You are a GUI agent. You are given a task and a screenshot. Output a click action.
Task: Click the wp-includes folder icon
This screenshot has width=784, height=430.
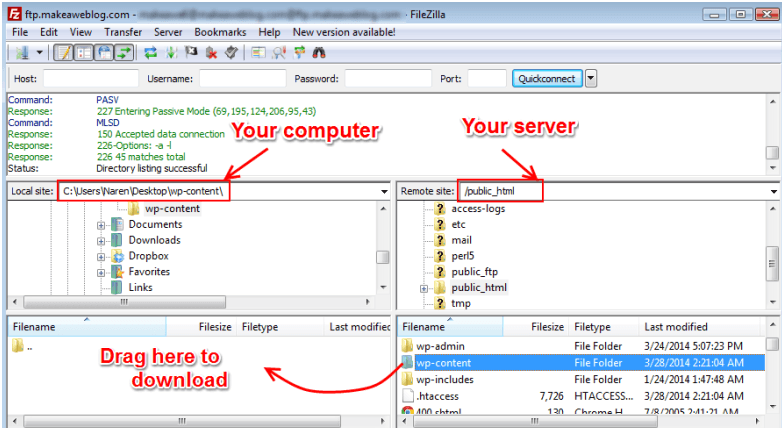click(x=408, y=379)
